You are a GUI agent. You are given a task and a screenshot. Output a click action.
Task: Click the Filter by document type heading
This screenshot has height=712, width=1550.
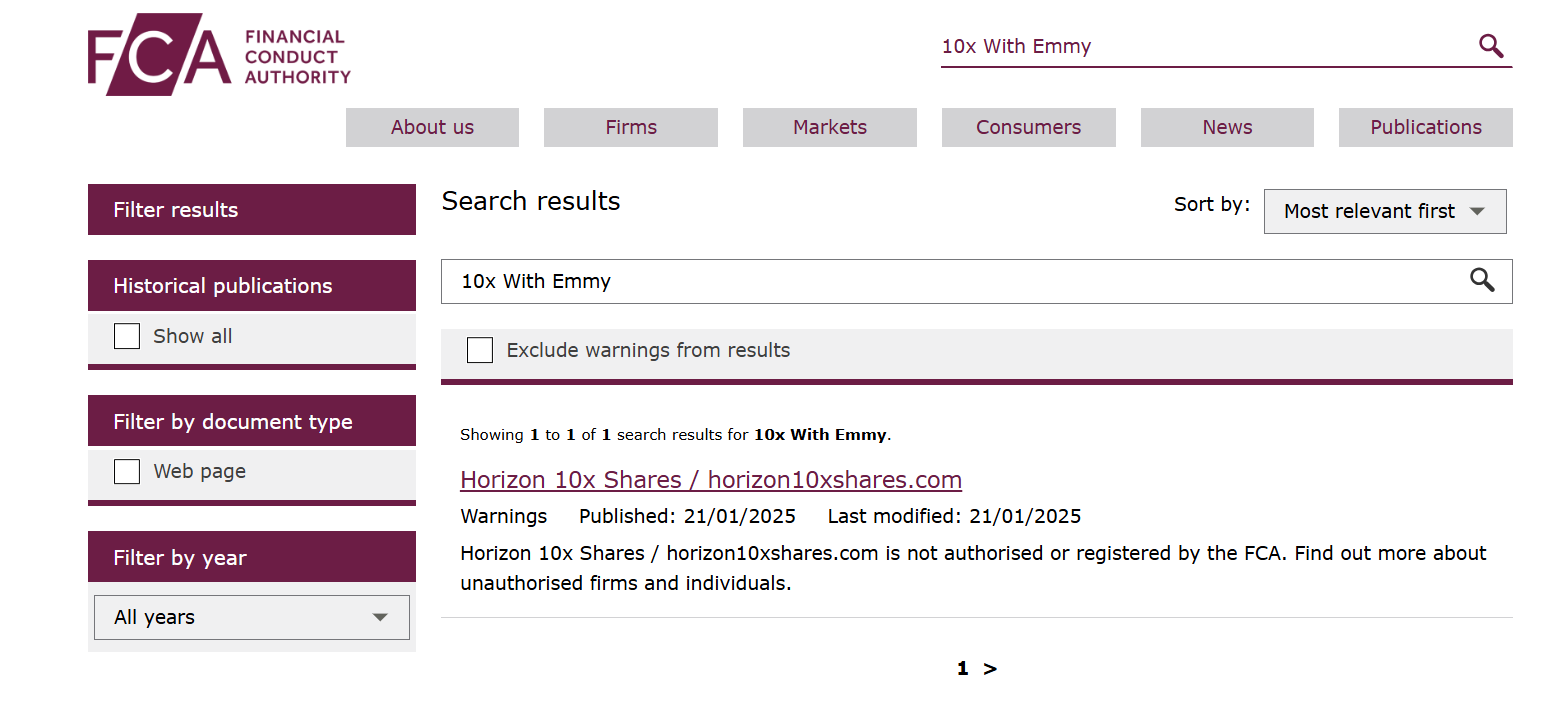pyautogui.click(x=252, y=421)
